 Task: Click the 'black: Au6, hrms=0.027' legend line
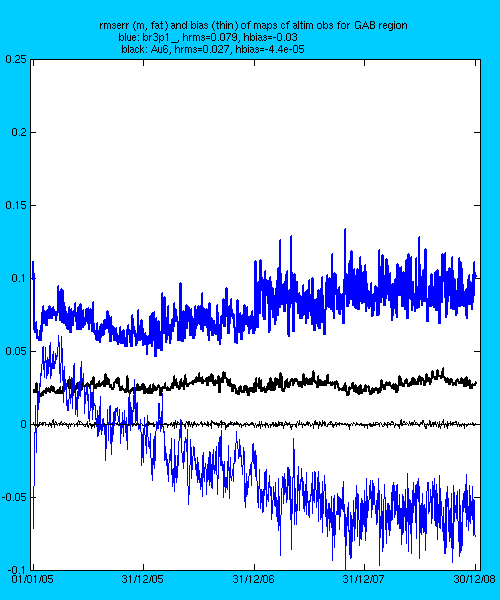pos(213,49)
